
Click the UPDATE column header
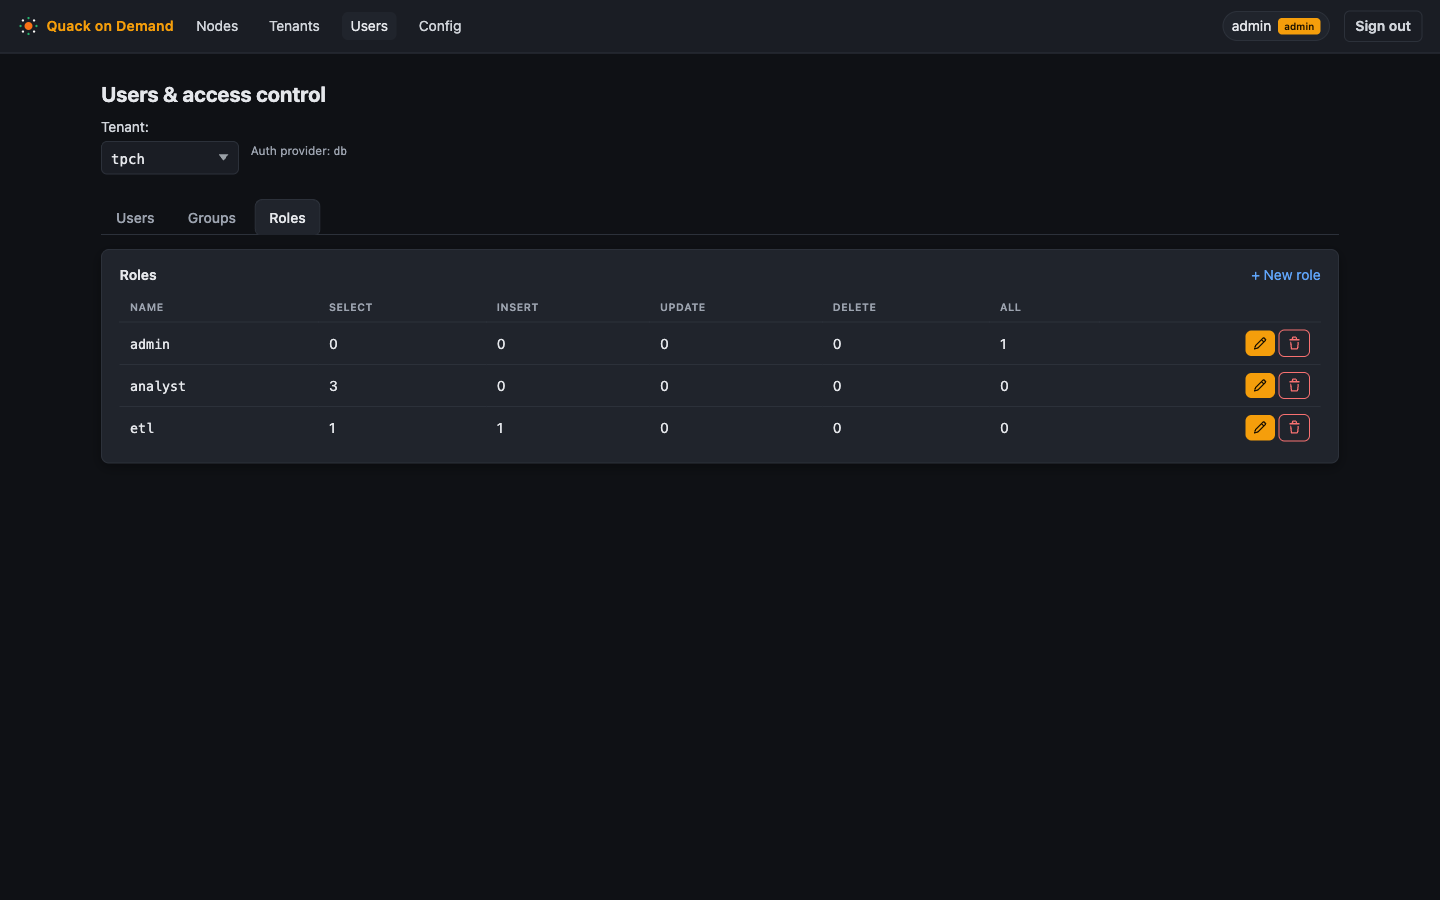pyautogui.click(x=683, y=307)
